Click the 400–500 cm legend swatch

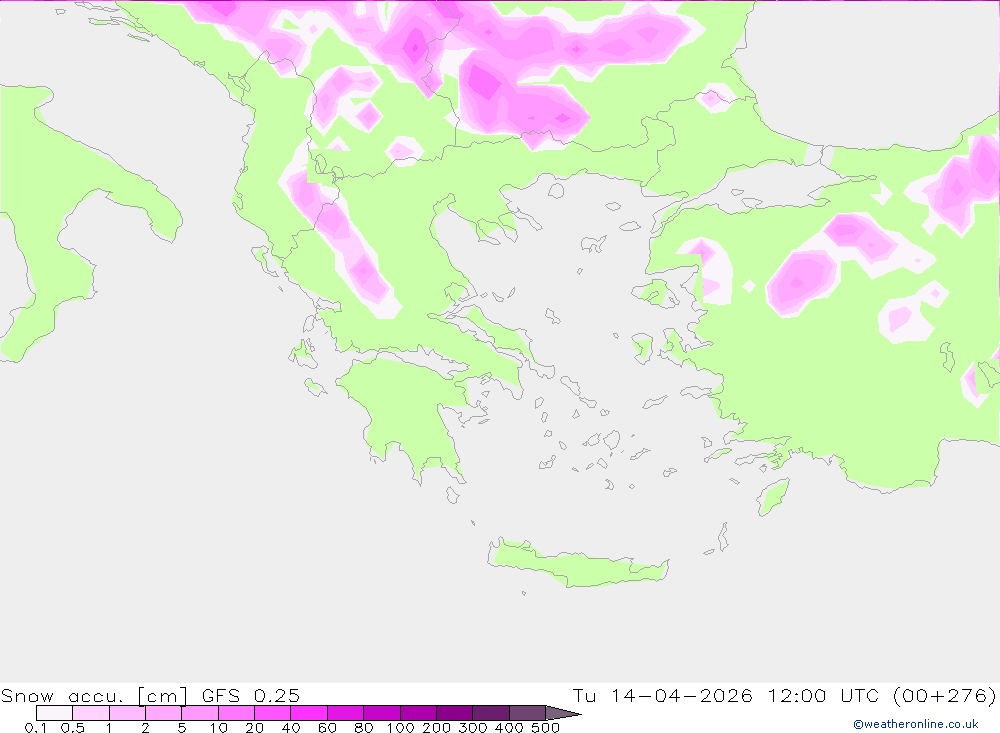[x=527, y=713]
